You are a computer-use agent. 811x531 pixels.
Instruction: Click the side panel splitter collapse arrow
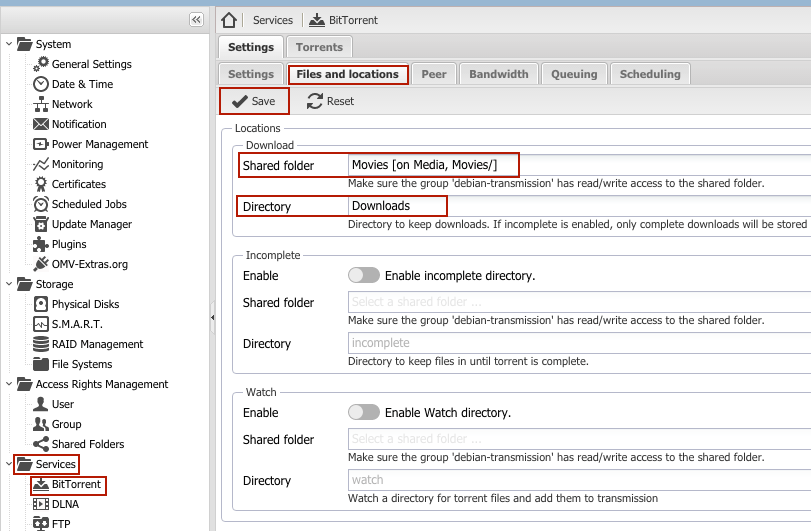(213, 317)
